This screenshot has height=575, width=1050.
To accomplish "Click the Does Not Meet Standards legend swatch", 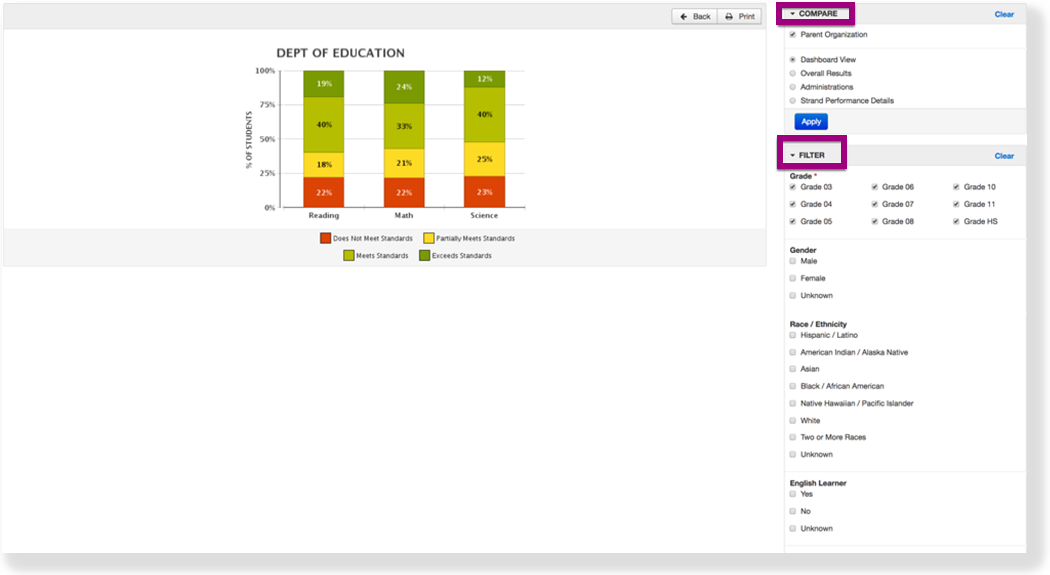I will pyautogui.click(x=325, y=238).
